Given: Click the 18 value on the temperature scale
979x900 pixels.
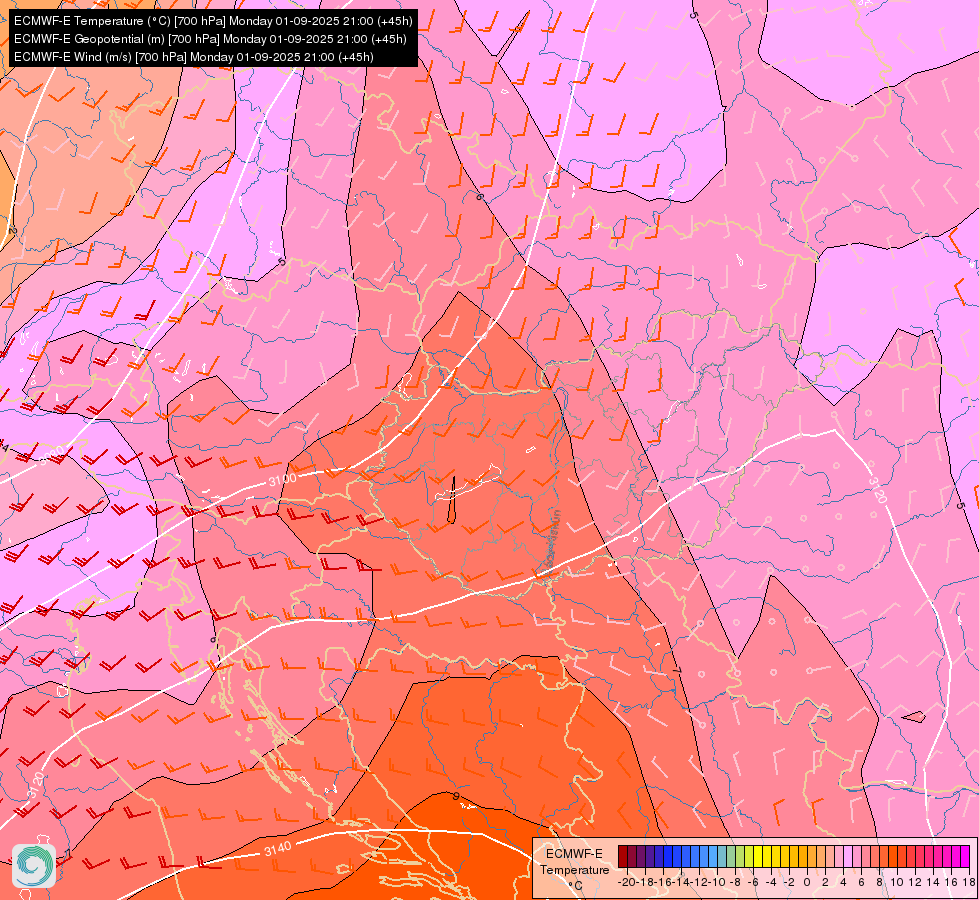Looking at the screenshot, I should tap(968, 883).
